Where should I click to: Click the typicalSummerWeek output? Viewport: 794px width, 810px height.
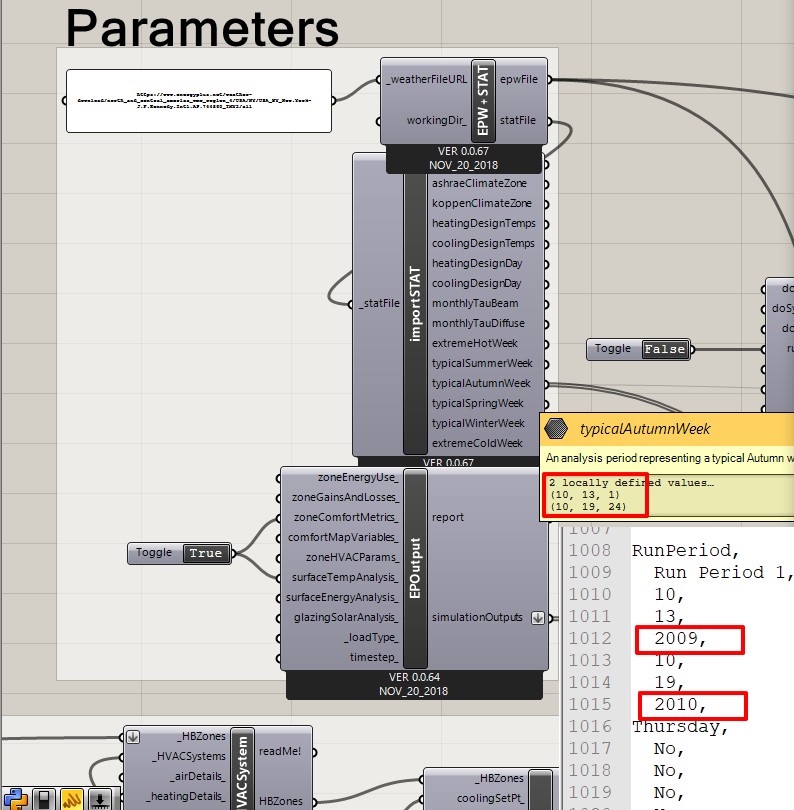pyautogui.click(x=482, y=364)
